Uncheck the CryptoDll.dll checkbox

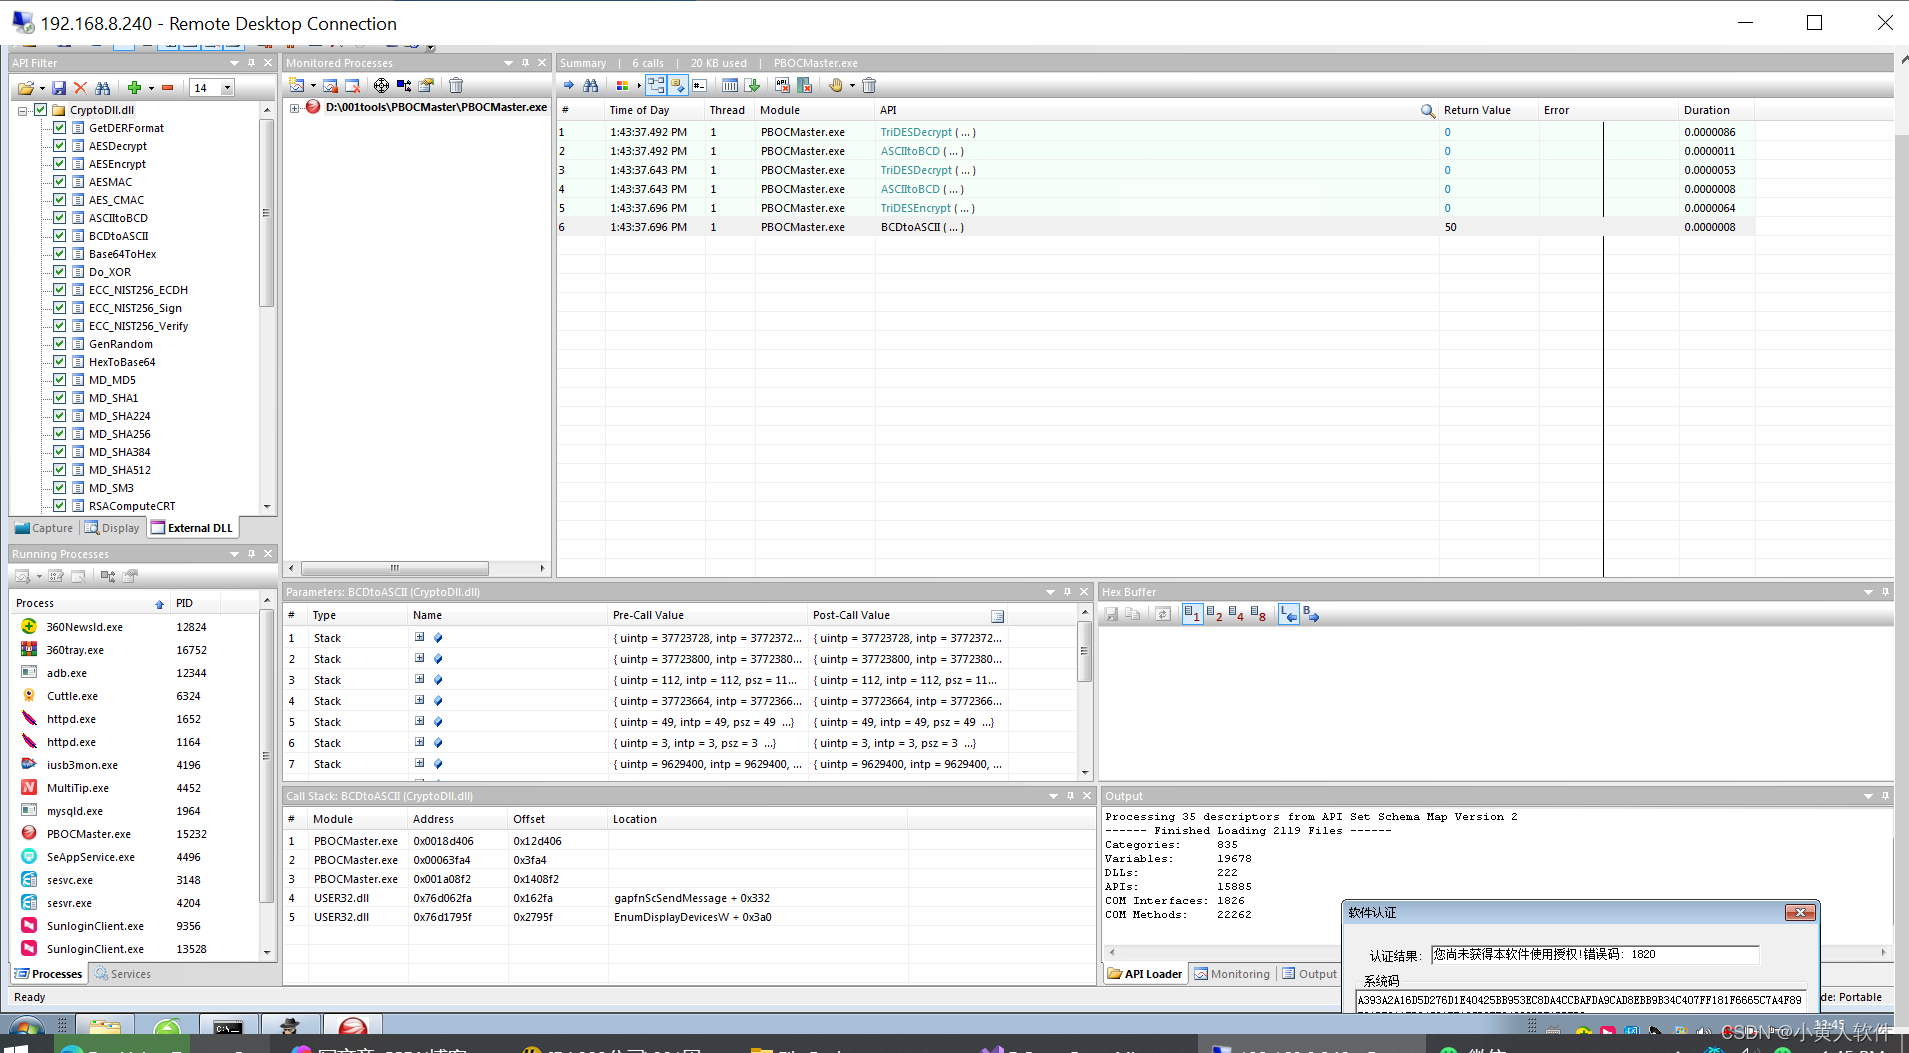click(x=40, y=110)
